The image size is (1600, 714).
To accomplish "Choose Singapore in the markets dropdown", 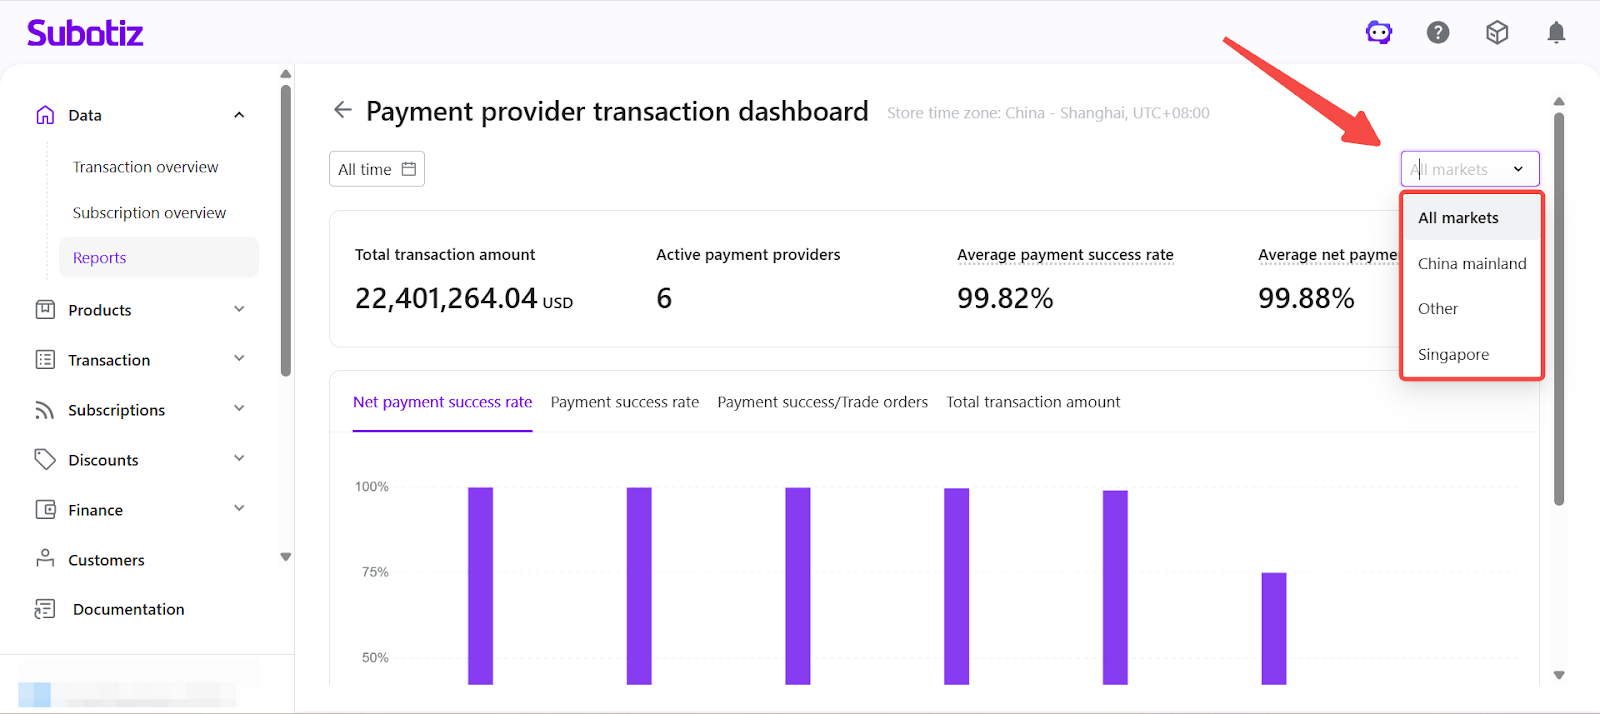I will point(1453,355).
